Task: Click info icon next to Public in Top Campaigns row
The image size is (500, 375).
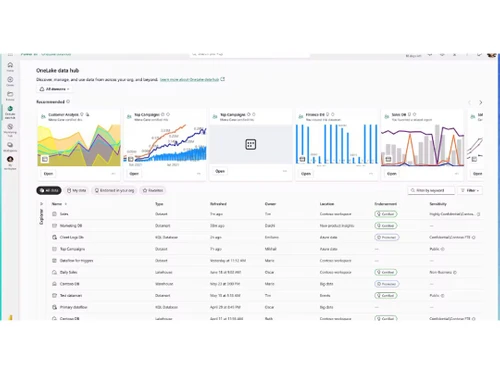Action: (443, 249)
